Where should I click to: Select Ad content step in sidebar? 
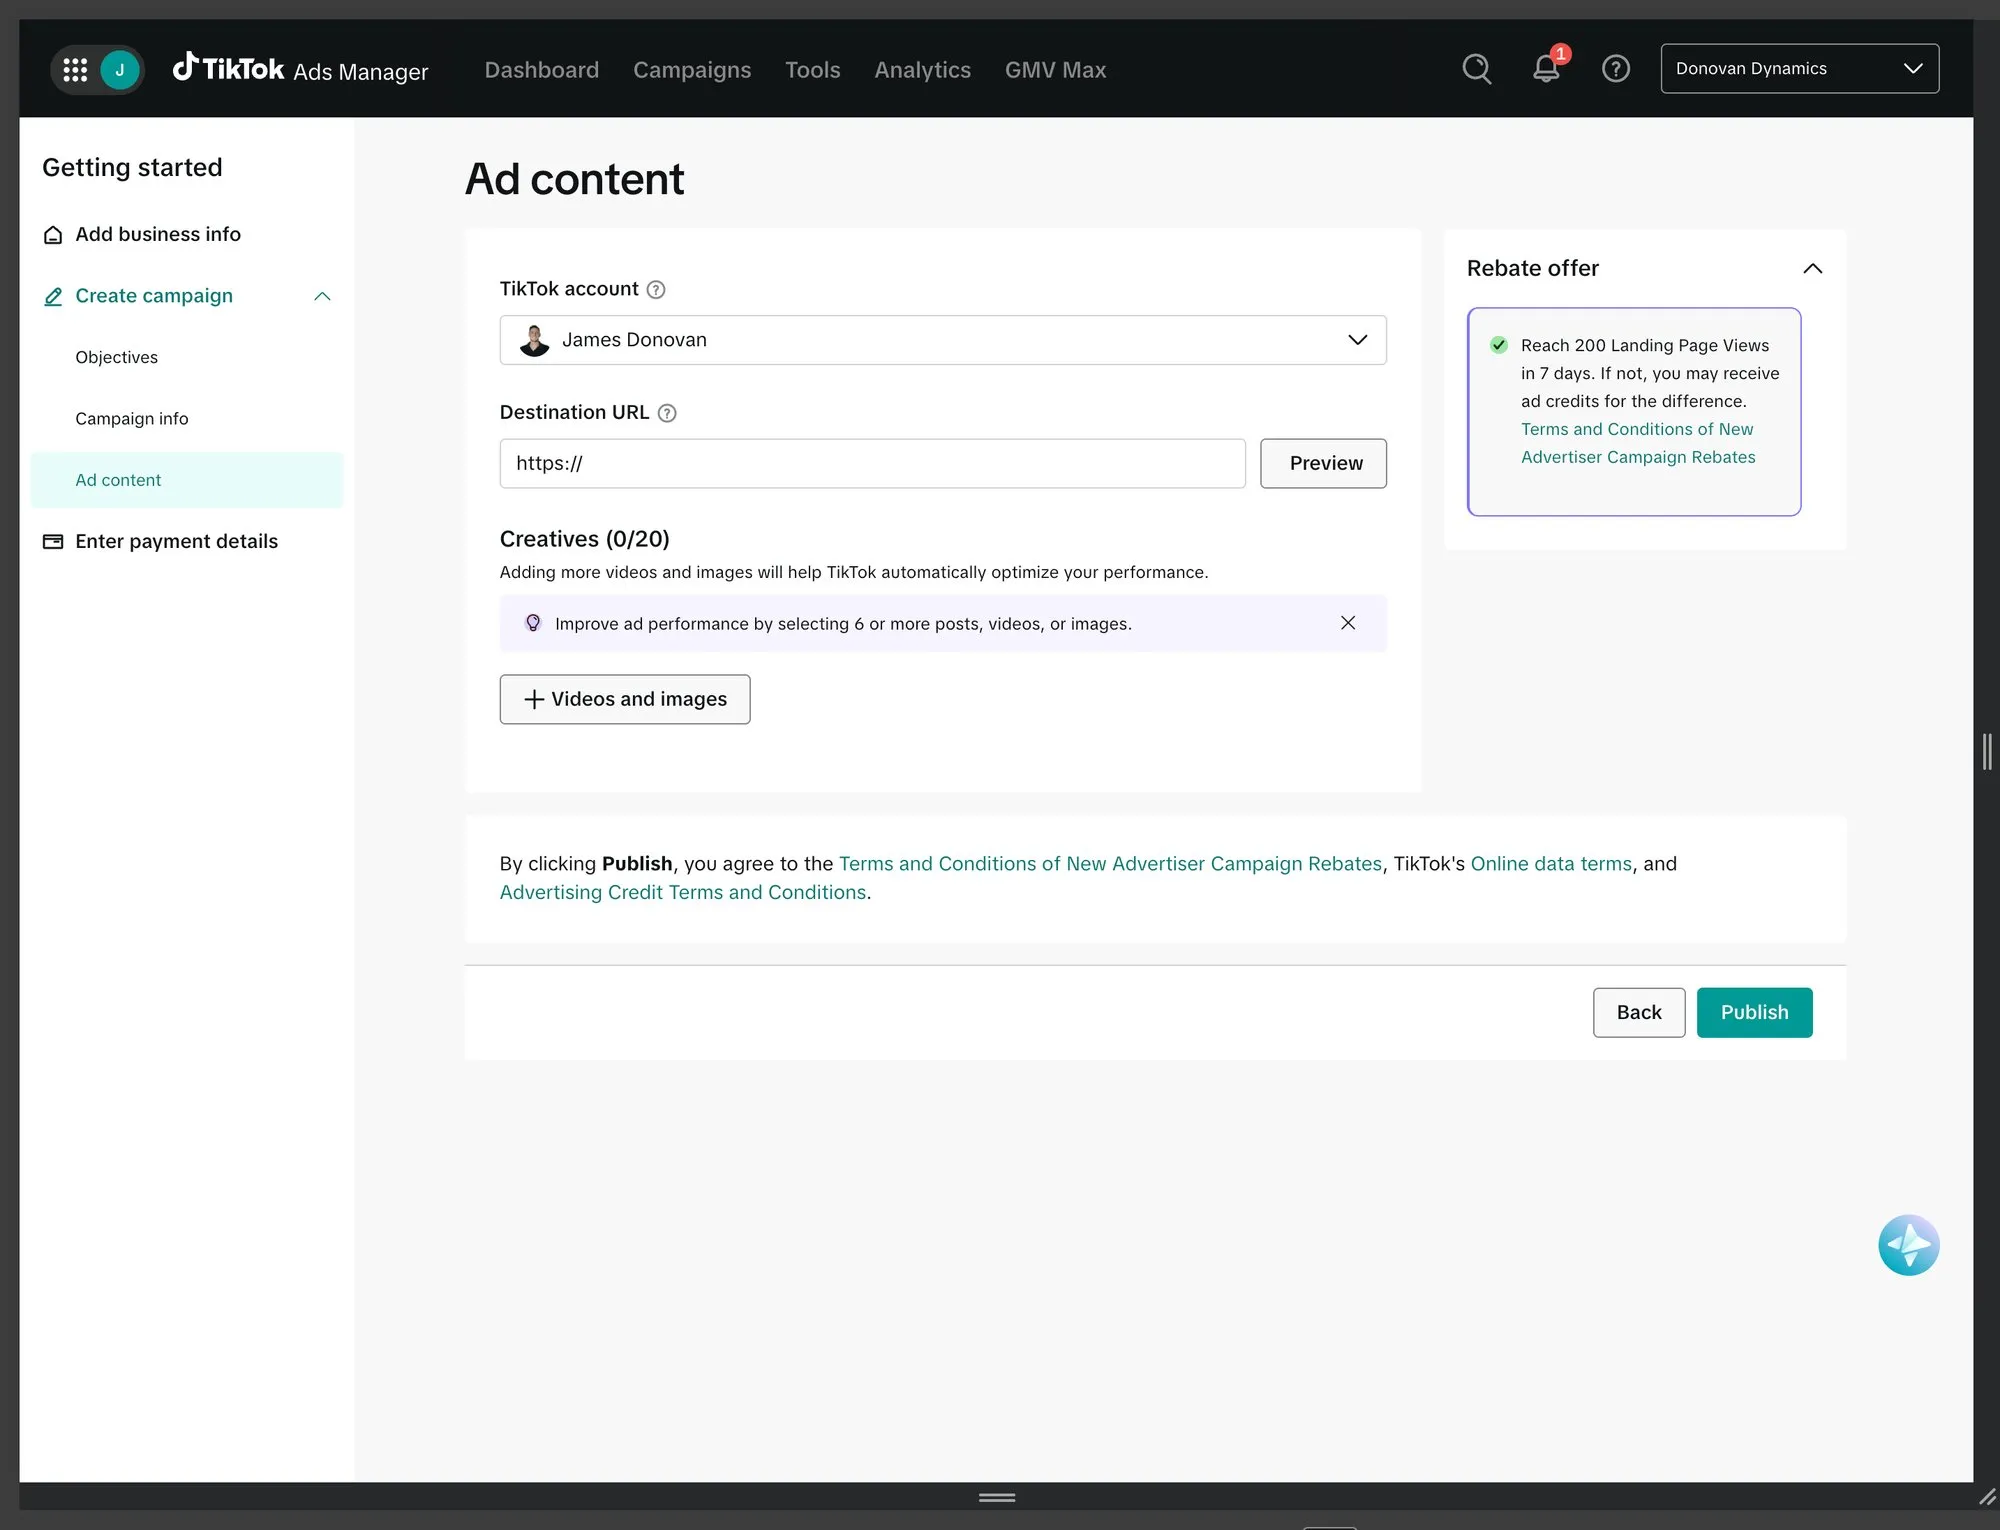pyautogui.click(x=187, y=480)
